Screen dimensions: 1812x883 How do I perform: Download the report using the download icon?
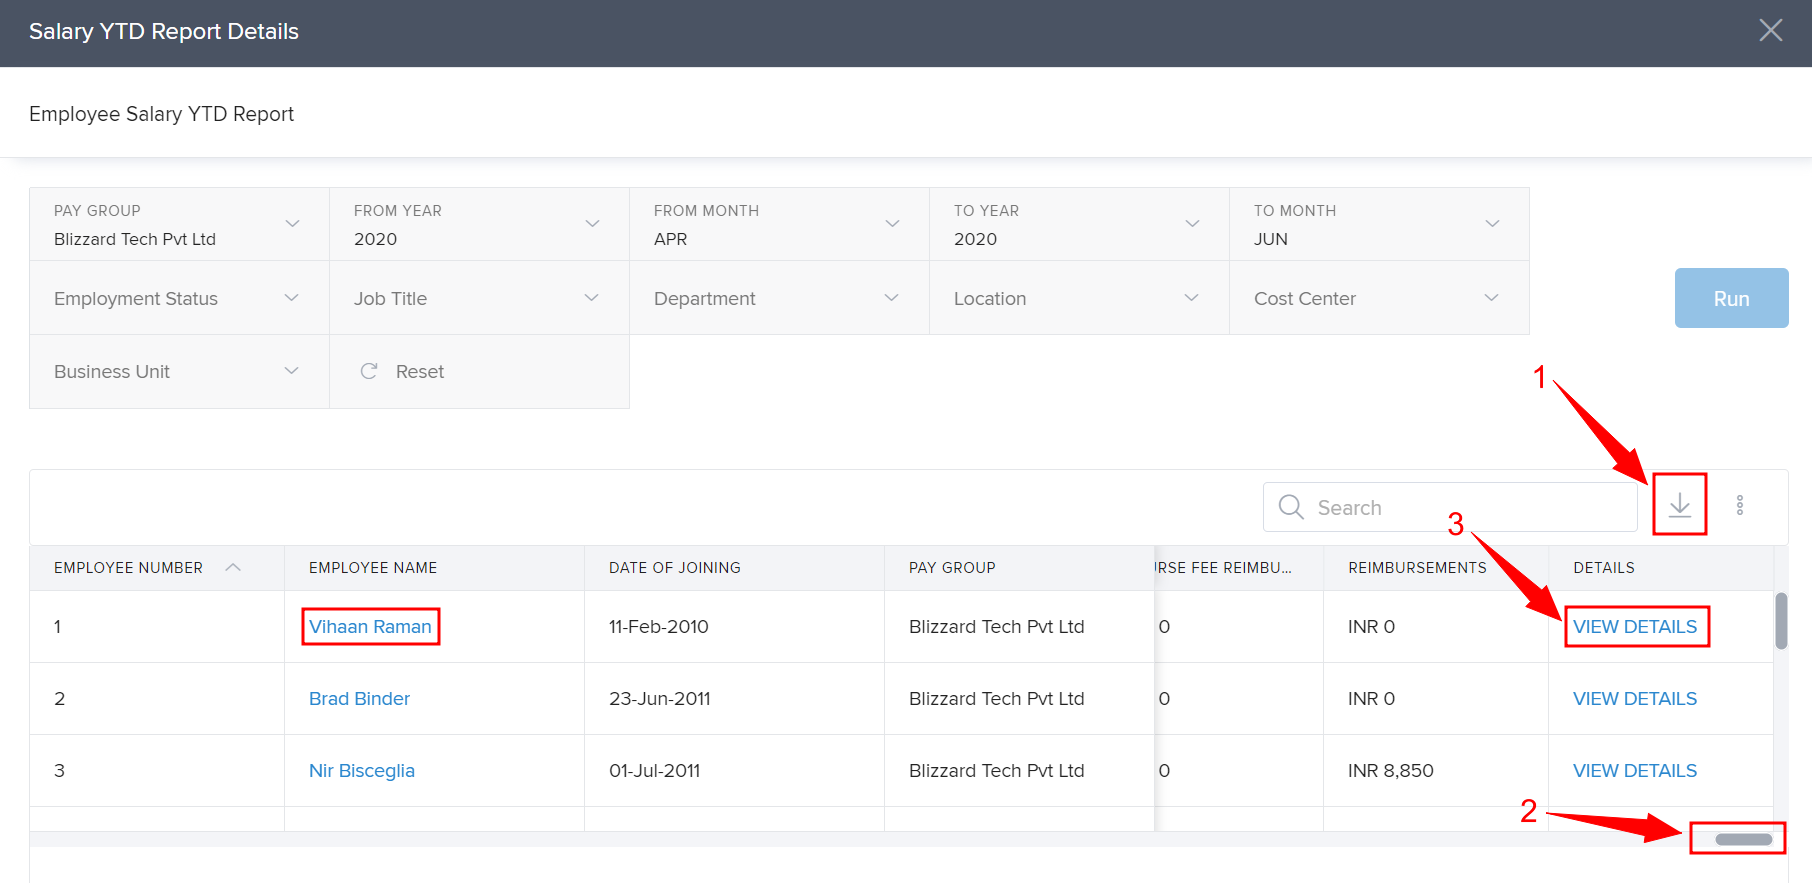[1680, 505]
